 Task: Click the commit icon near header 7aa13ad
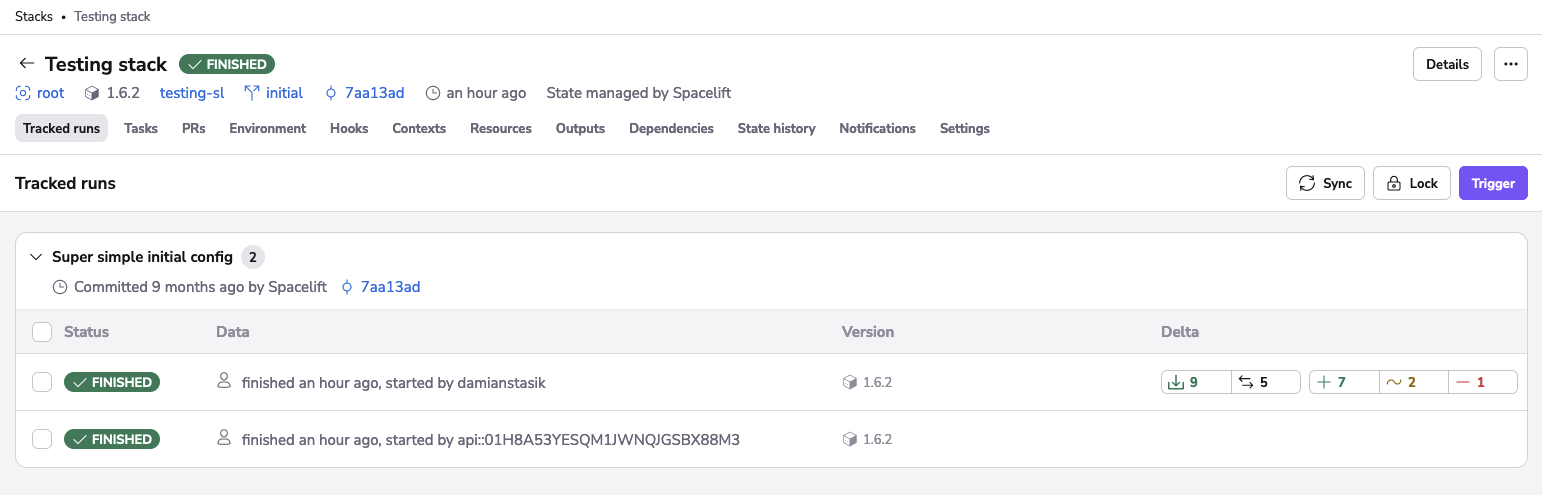coord(331,93)
